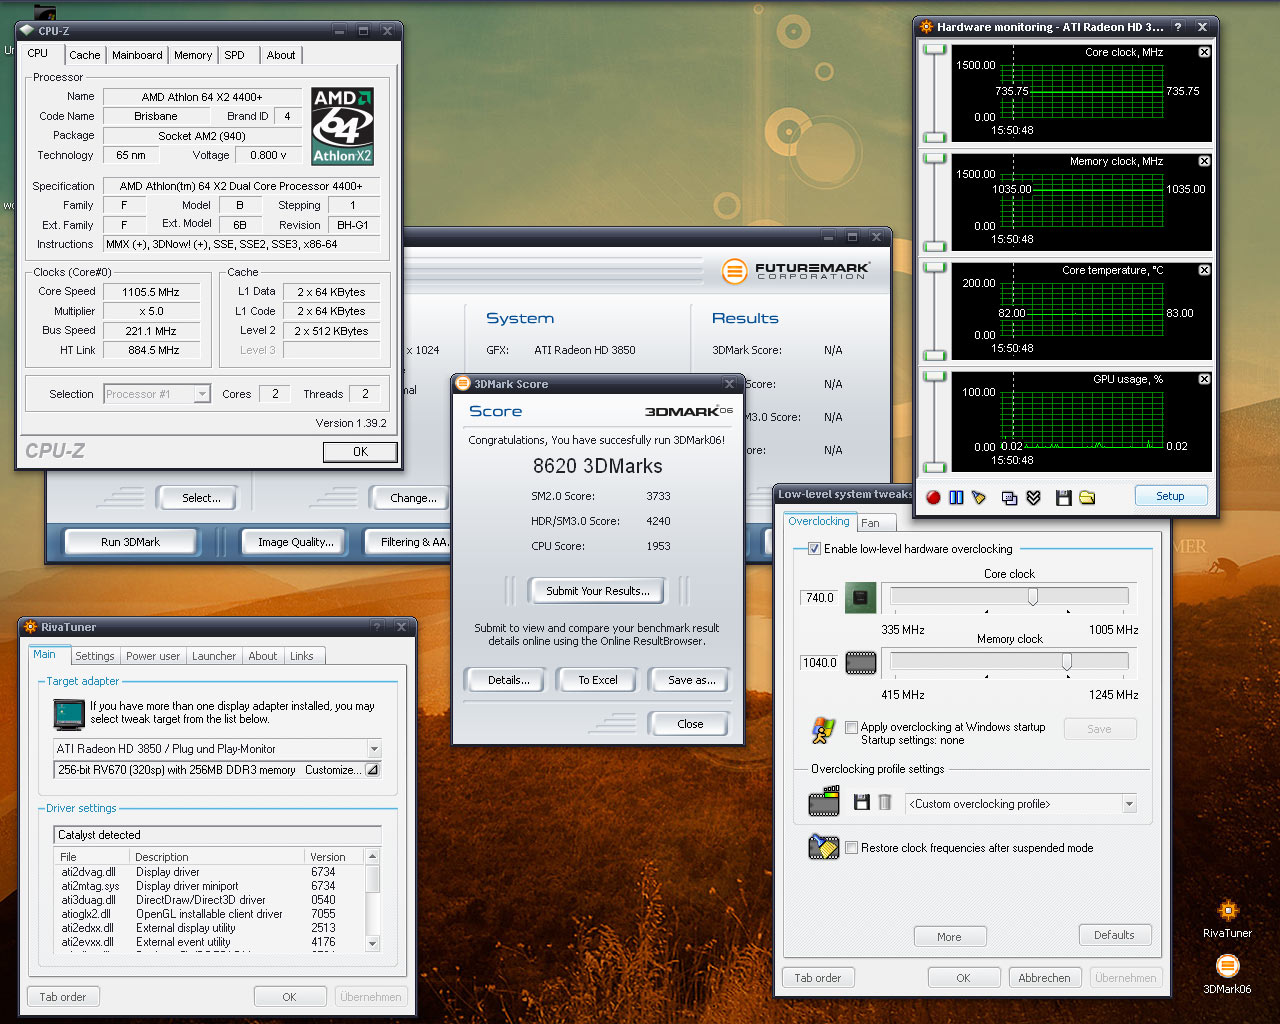Click the broom chip icon near Restore clock frequencies
This screenshot has height=1024, width=1280.
tap(824, 847)
